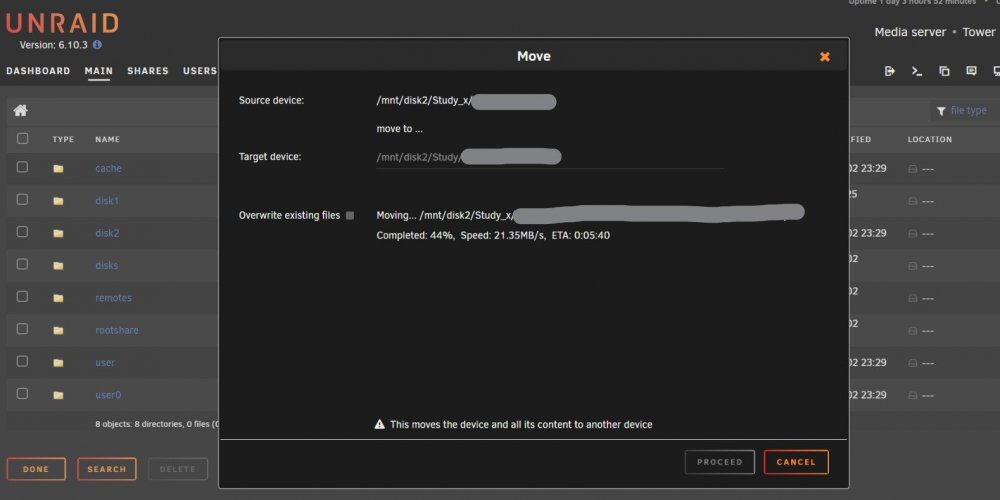
Task: Click the folder icon for disks
Action: click(x=58, y=265)
